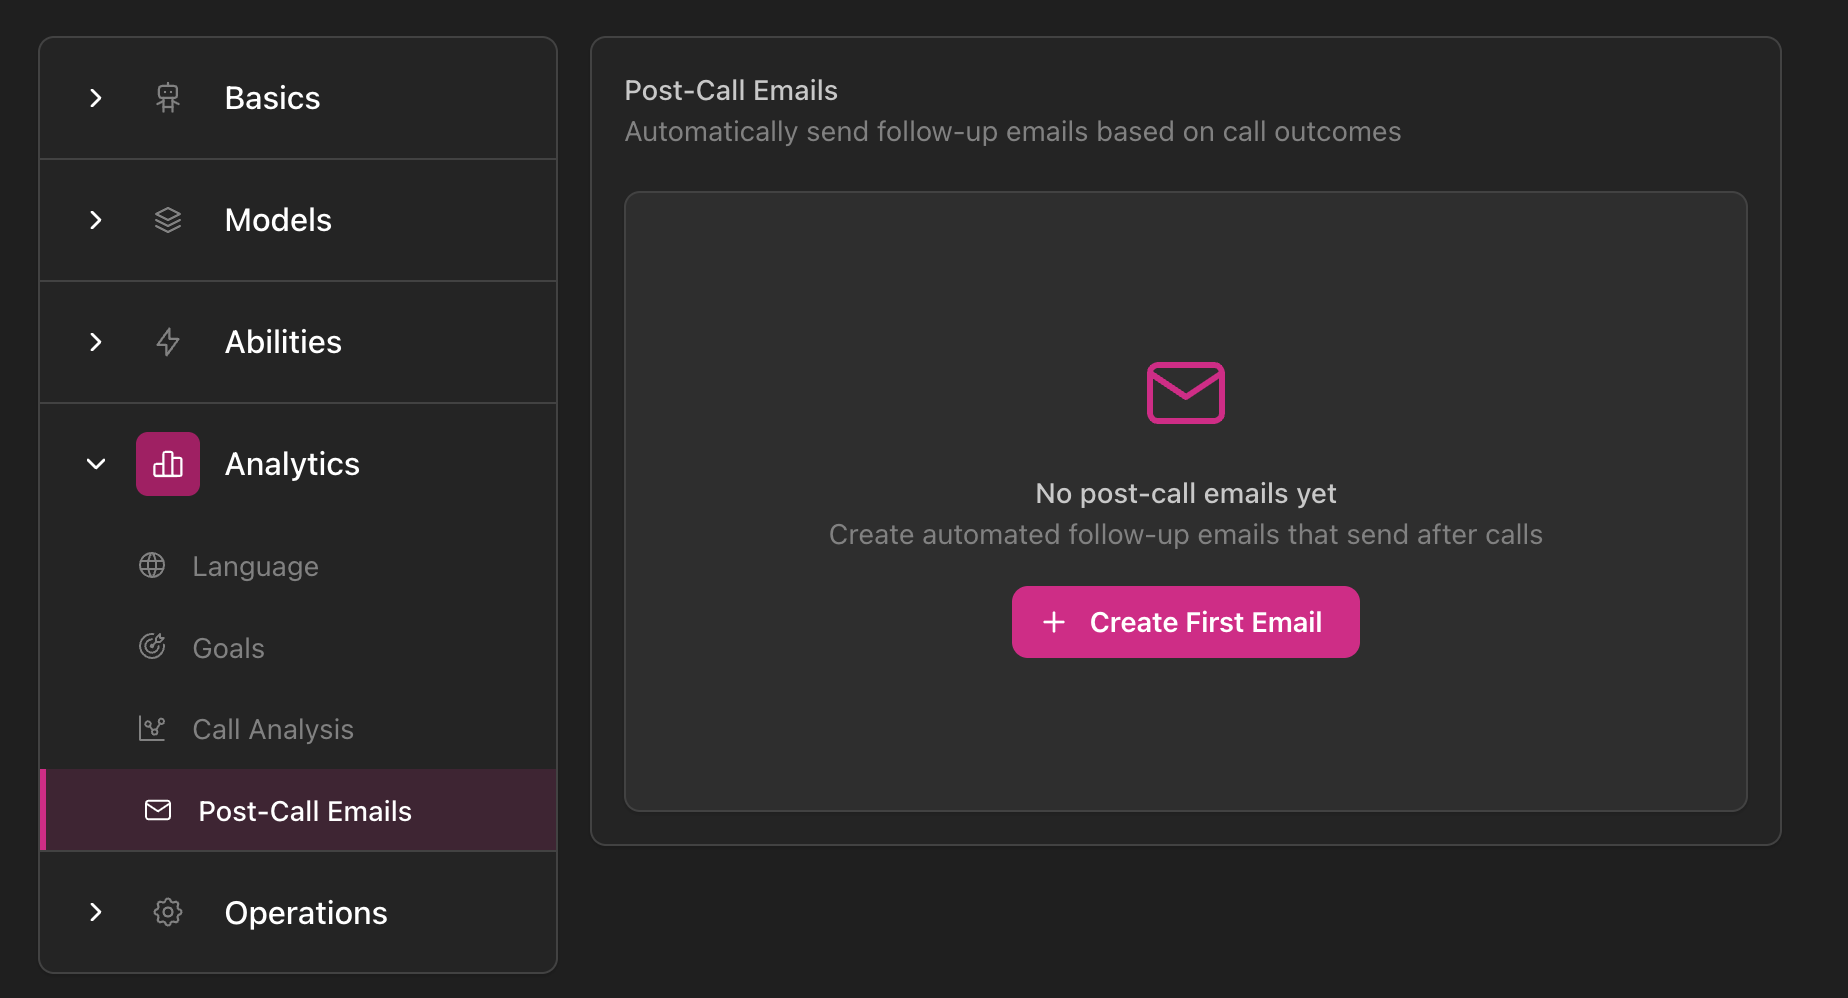Switch to Call Analysis

coord(272,728)
